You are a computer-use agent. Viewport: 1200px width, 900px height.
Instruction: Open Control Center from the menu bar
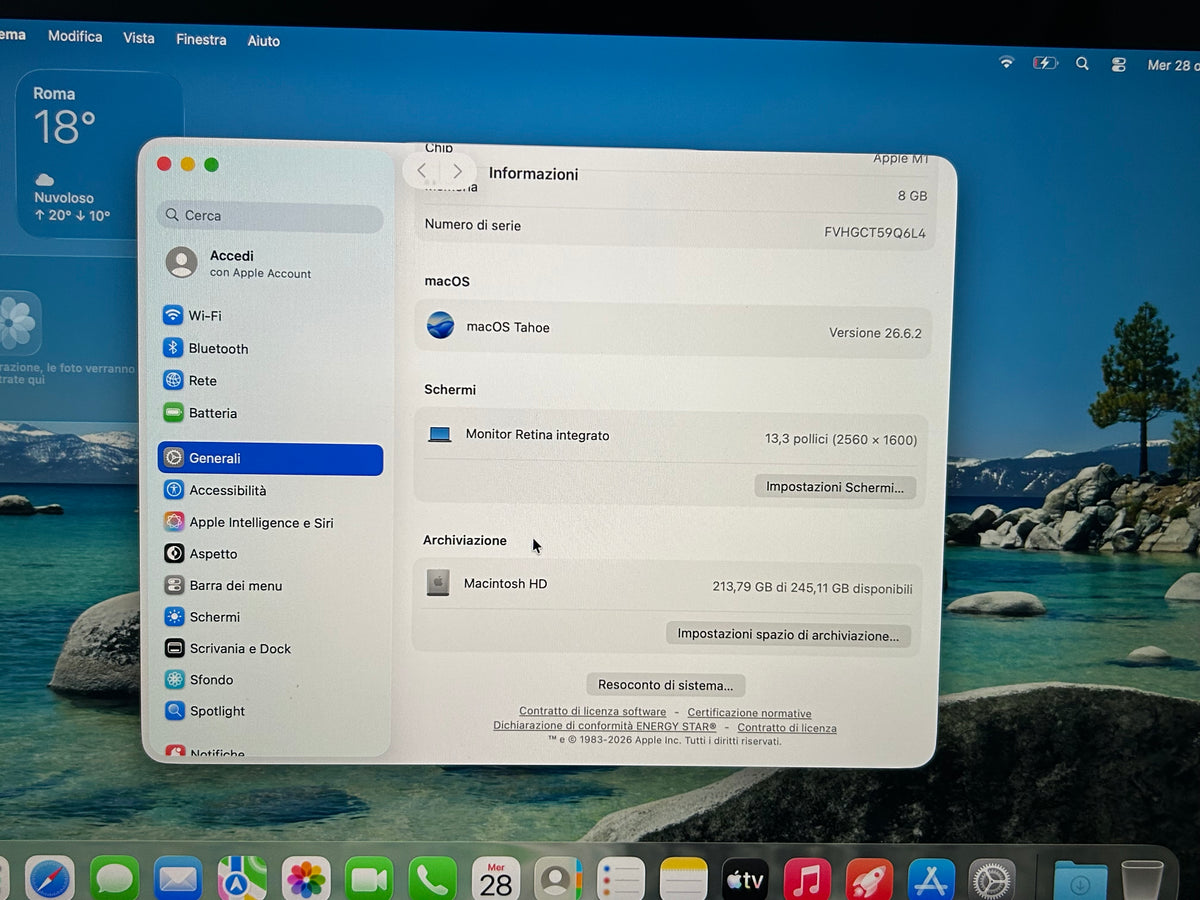pyautogui.click(x=1119, y=64)
